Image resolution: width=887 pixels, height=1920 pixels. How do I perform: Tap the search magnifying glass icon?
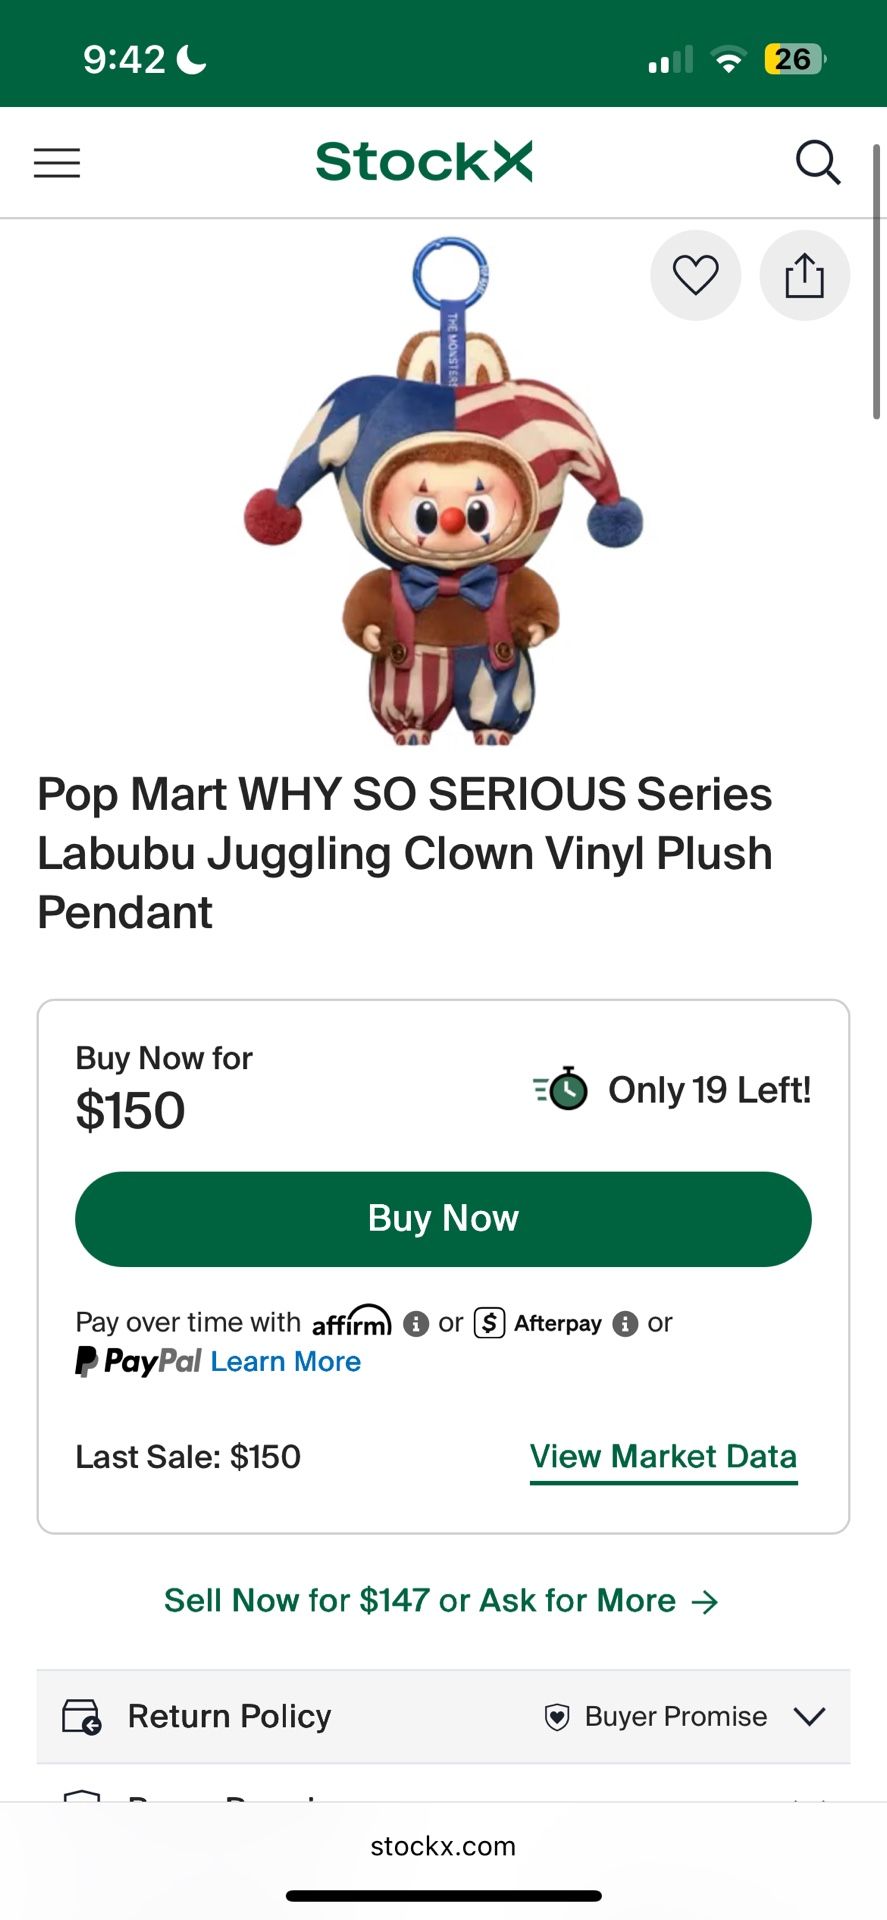[817, 162]
